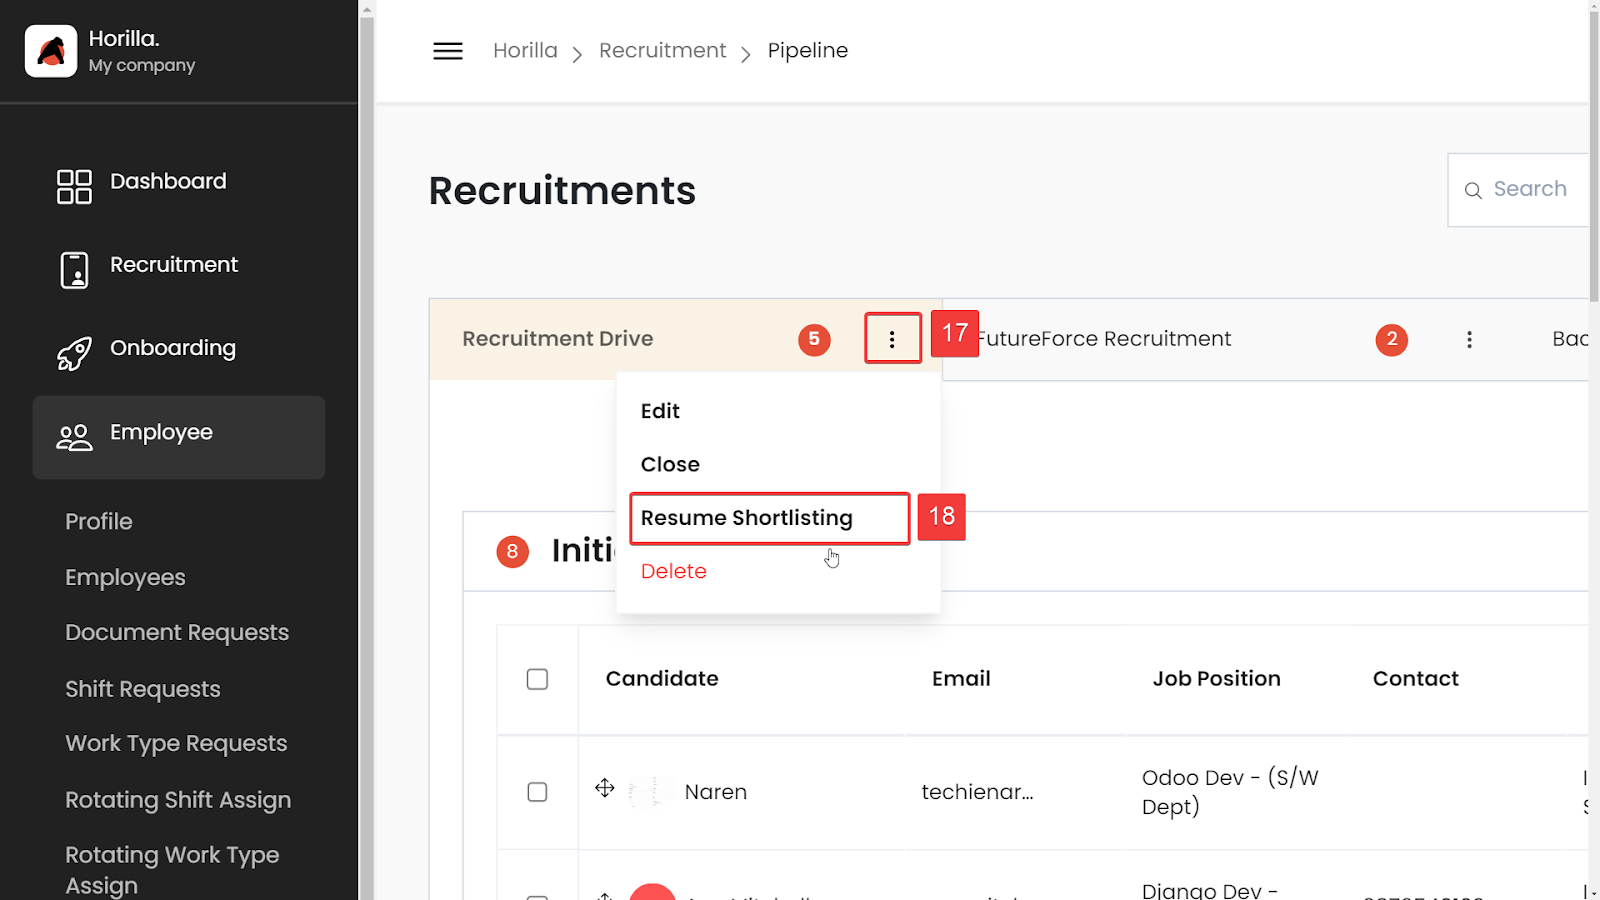
Task: Open Work Type Requests page
Action: coord(176,744)
